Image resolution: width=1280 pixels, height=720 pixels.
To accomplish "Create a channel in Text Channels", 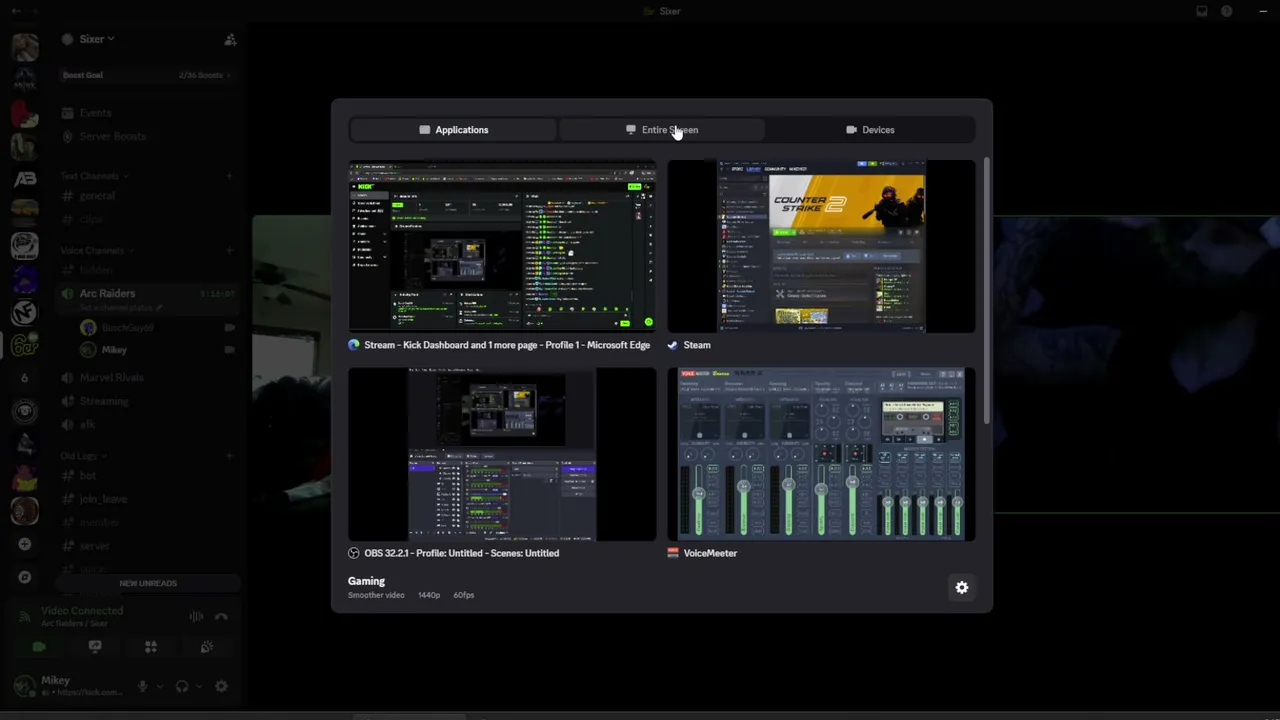I will pos(229,176).
